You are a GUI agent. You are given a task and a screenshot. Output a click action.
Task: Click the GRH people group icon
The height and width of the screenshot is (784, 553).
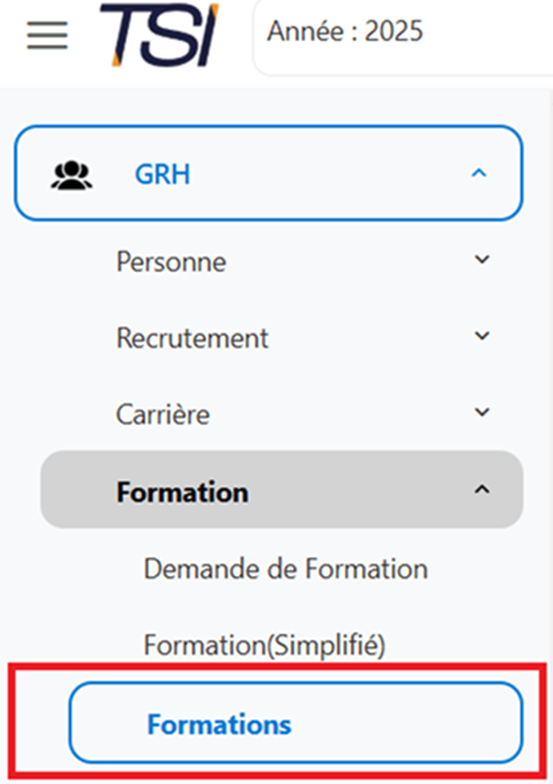[x=72, y=175]
